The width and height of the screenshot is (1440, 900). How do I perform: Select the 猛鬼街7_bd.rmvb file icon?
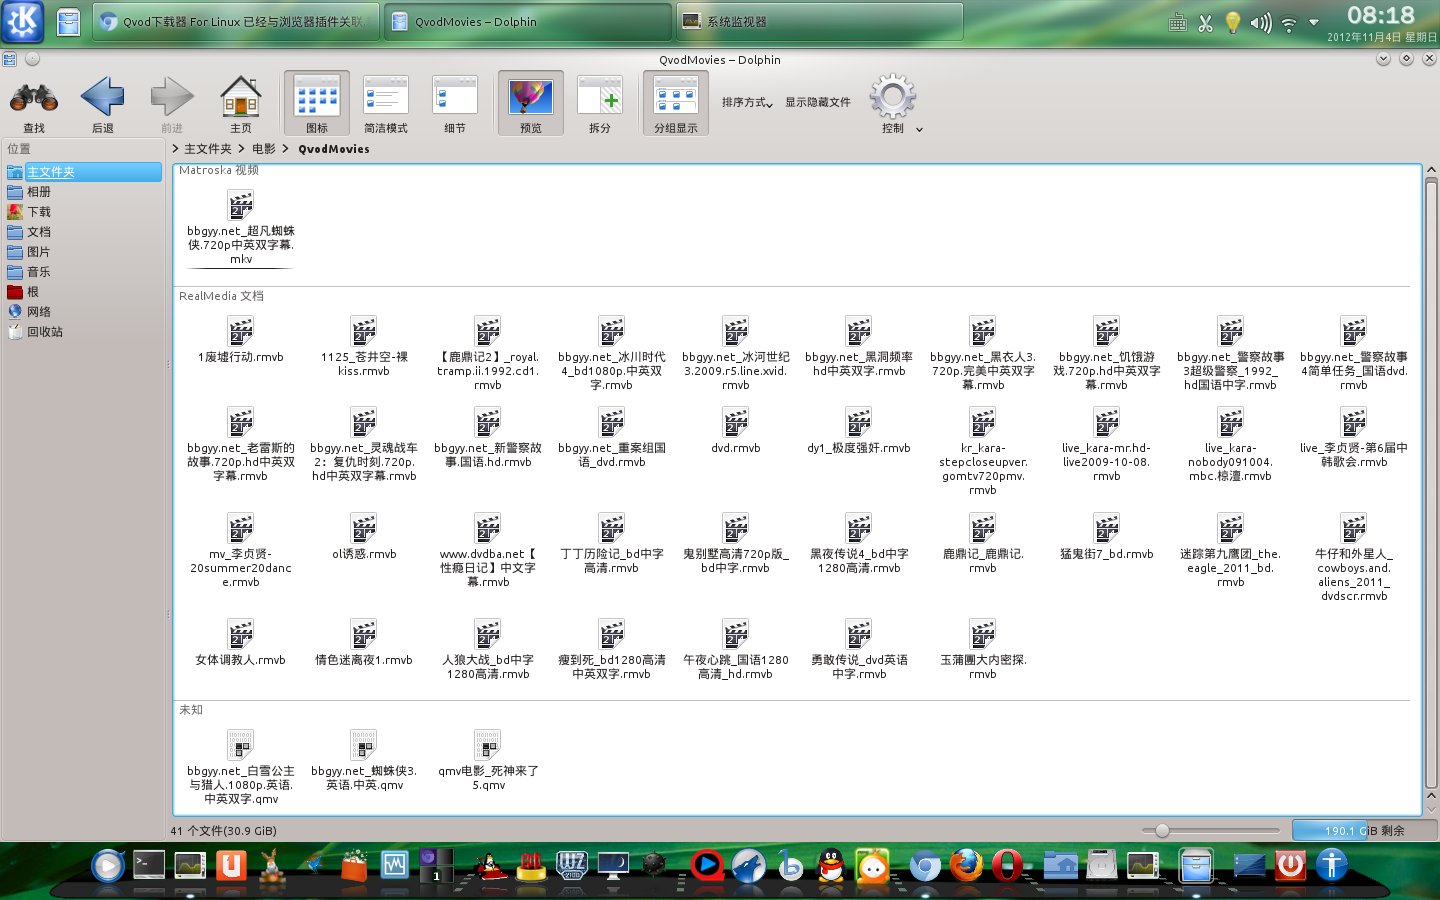(x=1107, y=528)
